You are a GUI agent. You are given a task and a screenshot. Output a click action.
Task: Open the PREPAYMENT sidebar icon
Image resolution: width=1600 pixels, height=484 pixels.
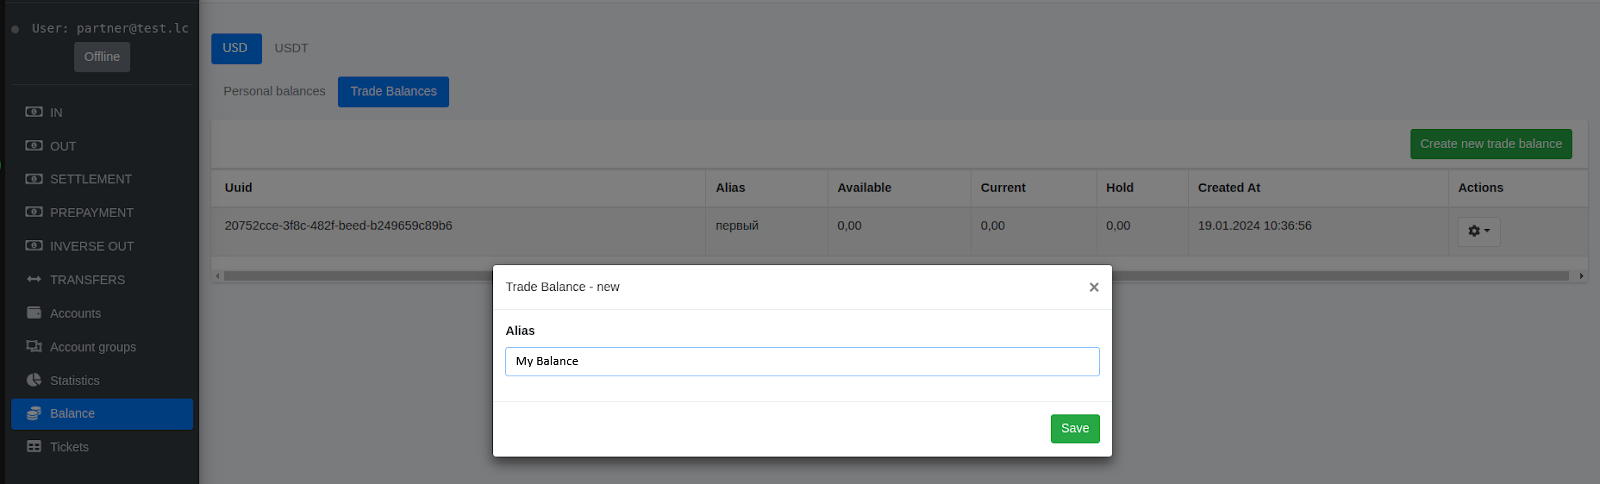[34, 212]
